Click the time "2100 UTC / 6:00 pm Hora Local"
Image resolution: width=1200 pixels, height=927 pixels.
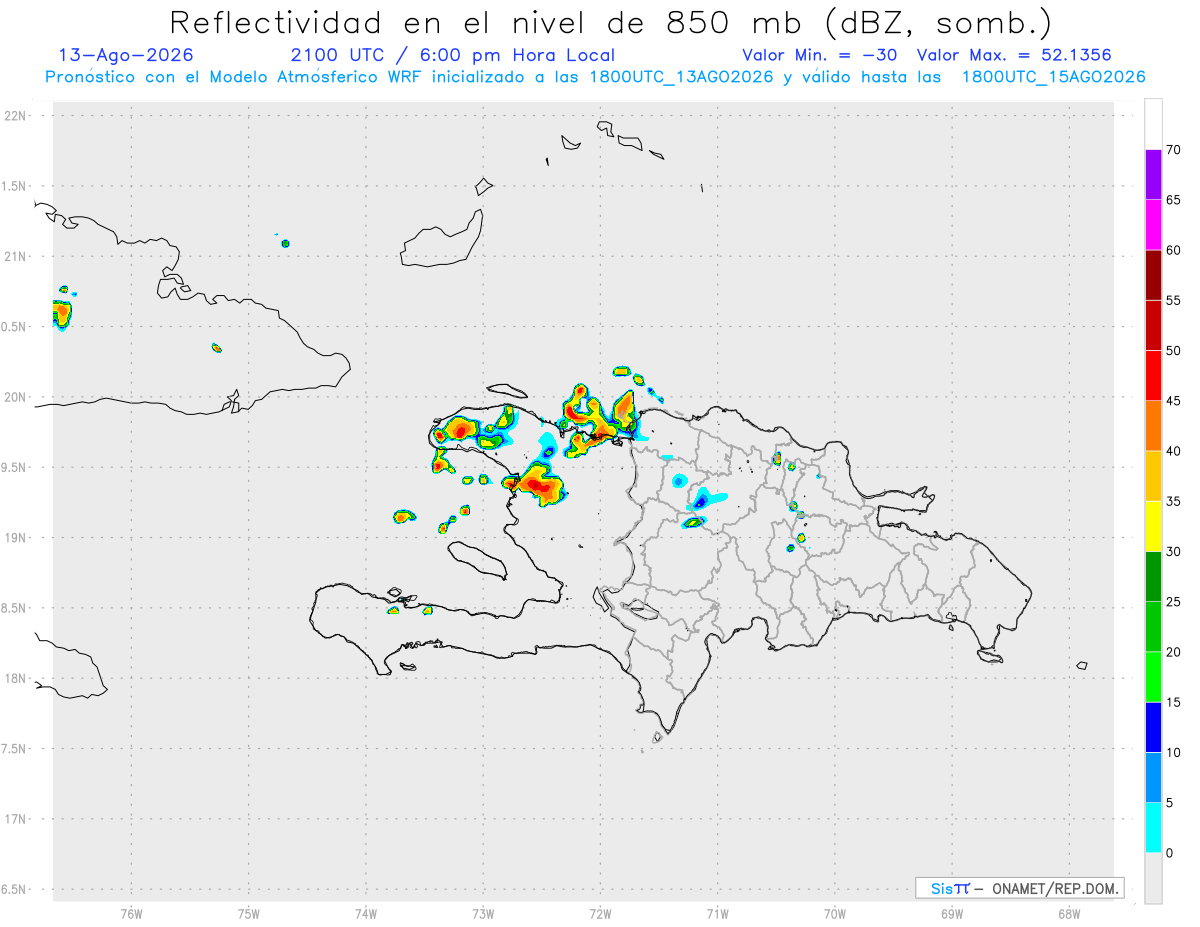(453, 55)
